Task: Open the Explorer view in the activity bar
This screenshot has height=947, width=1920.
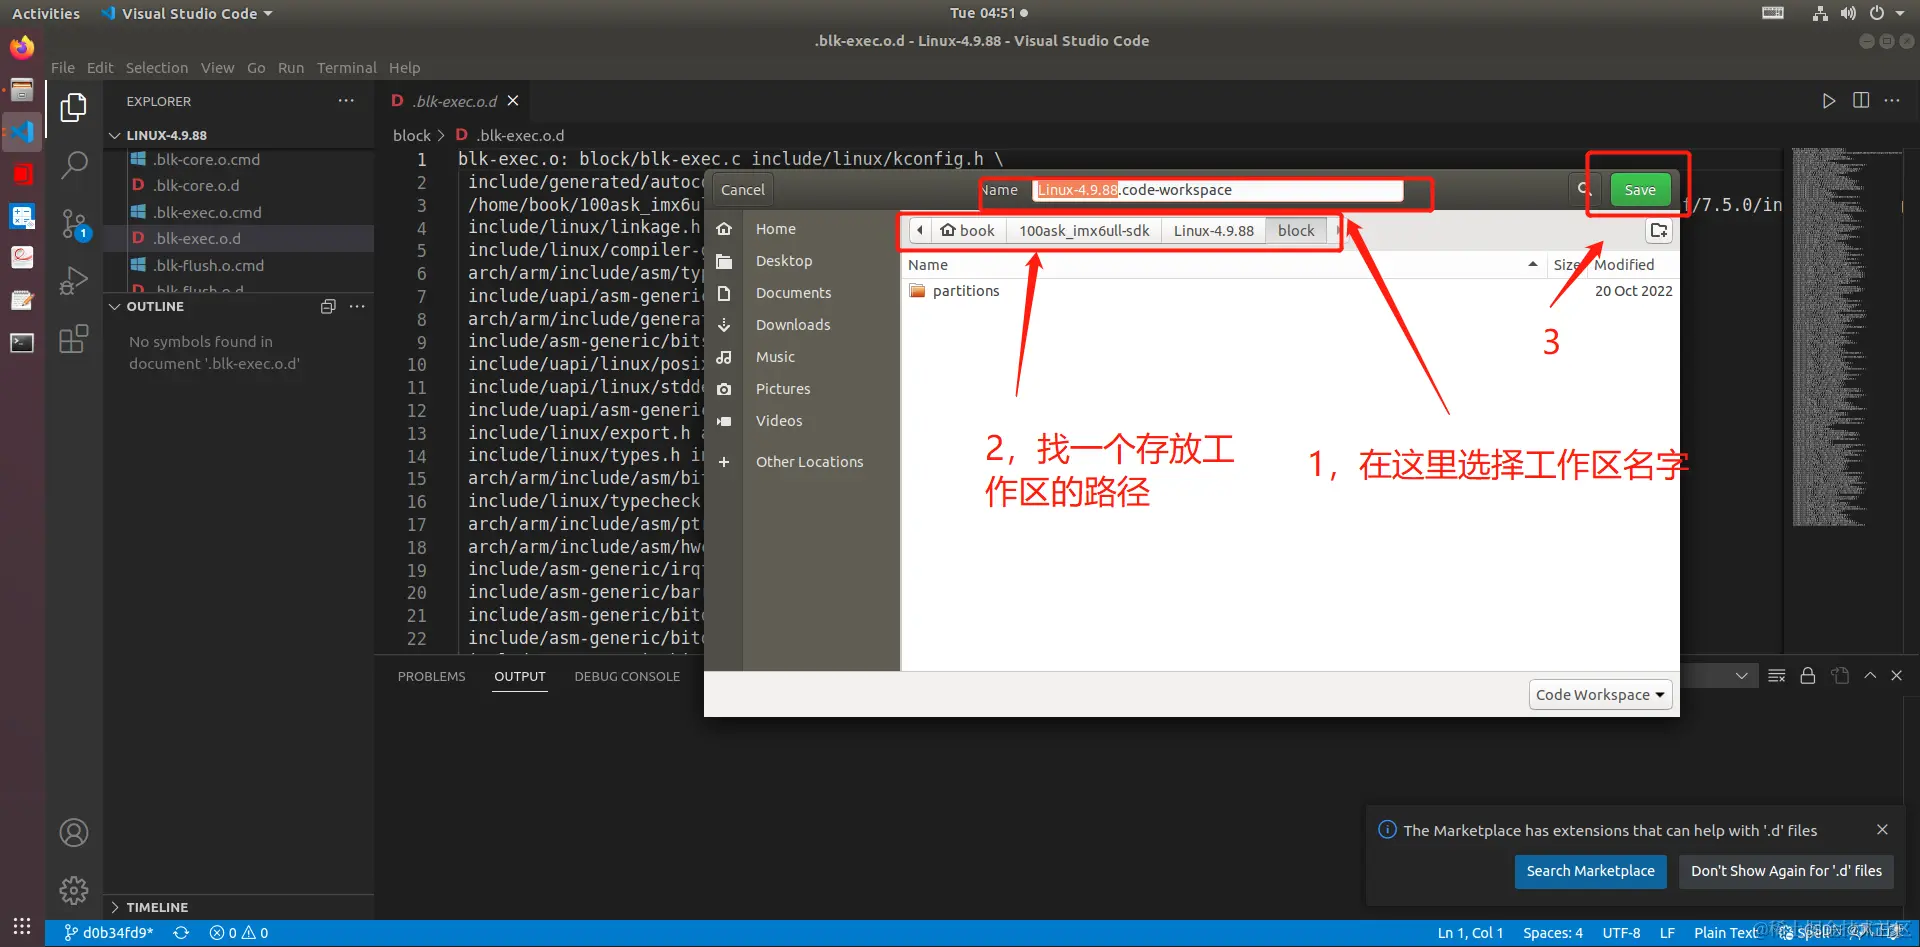Action: click(74, 106)
